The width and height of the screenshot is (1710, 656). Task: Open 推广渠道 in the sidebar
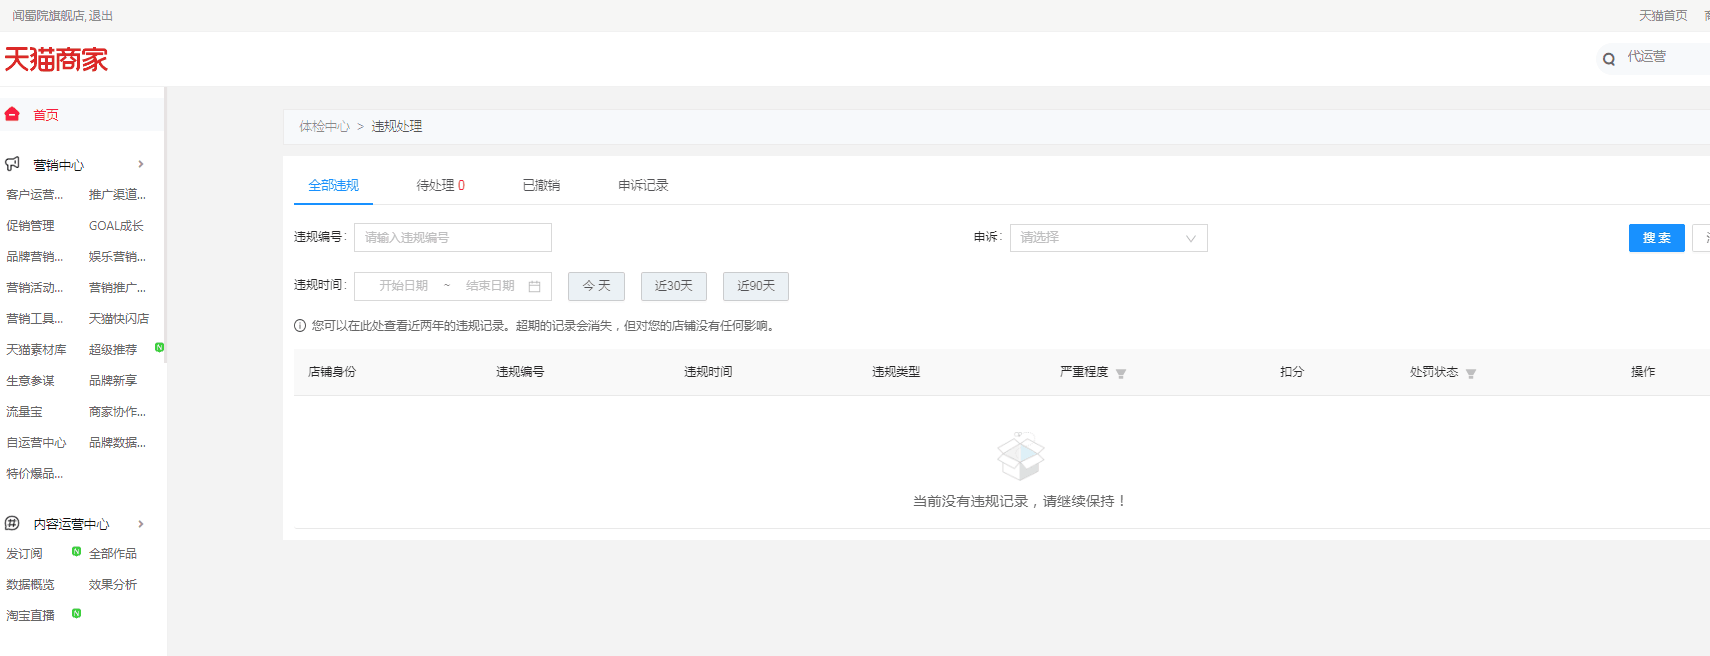[117, 195]
